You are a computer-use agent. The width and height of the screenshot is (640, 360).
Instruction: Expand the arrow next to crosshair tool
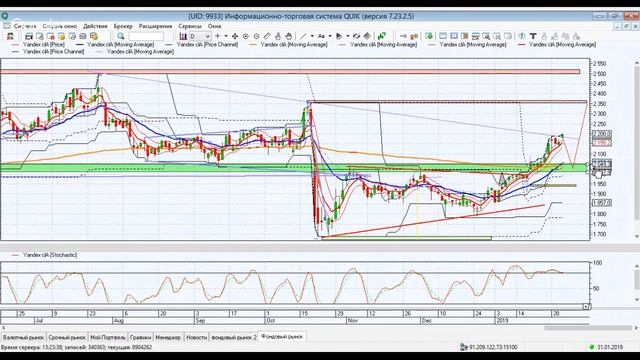226,36
